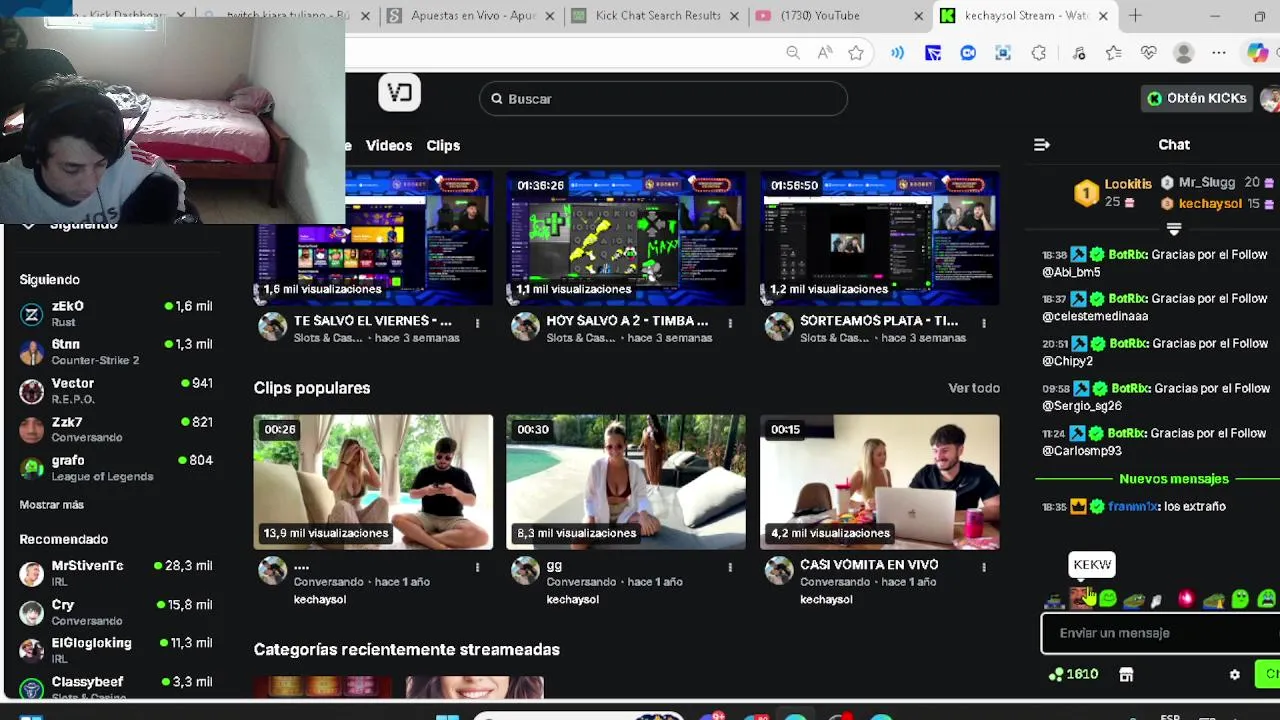
Task: Click the magnifier icon in Buscar field
Action: [496, 99]
